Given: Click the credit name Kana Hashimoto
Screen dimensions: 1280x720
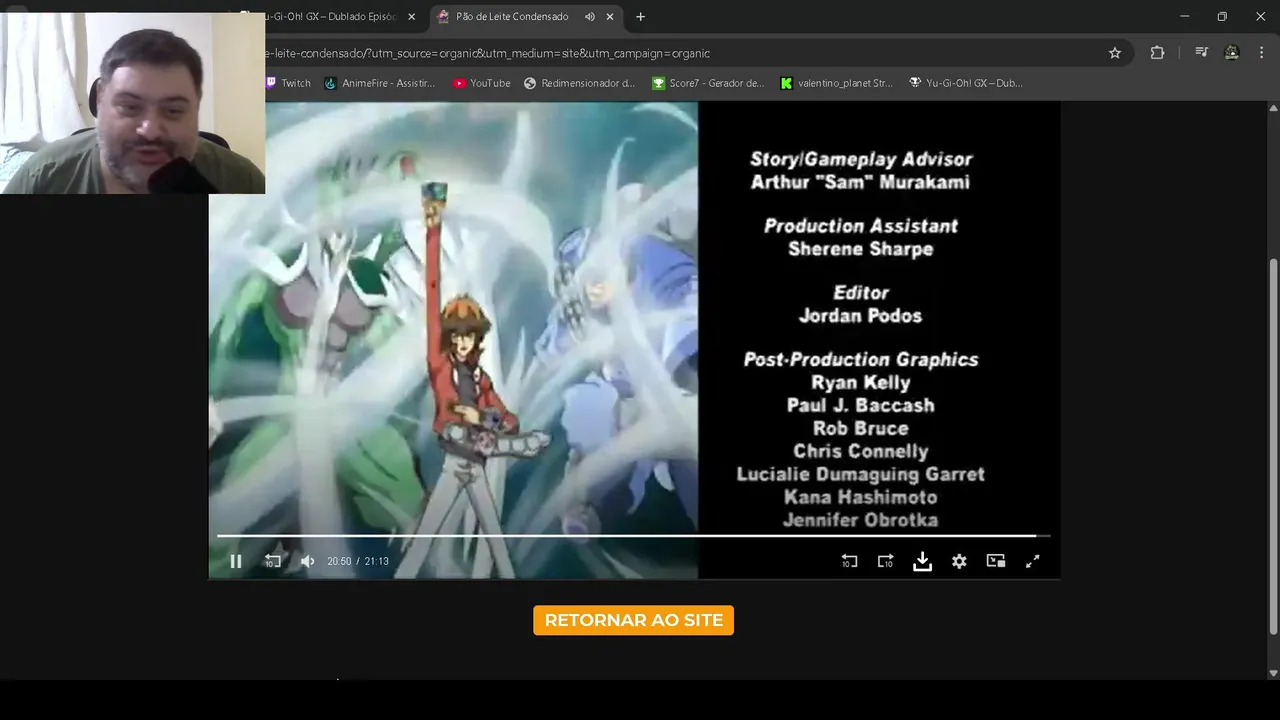Looking at the screenshot, I should tap(860, 497).
